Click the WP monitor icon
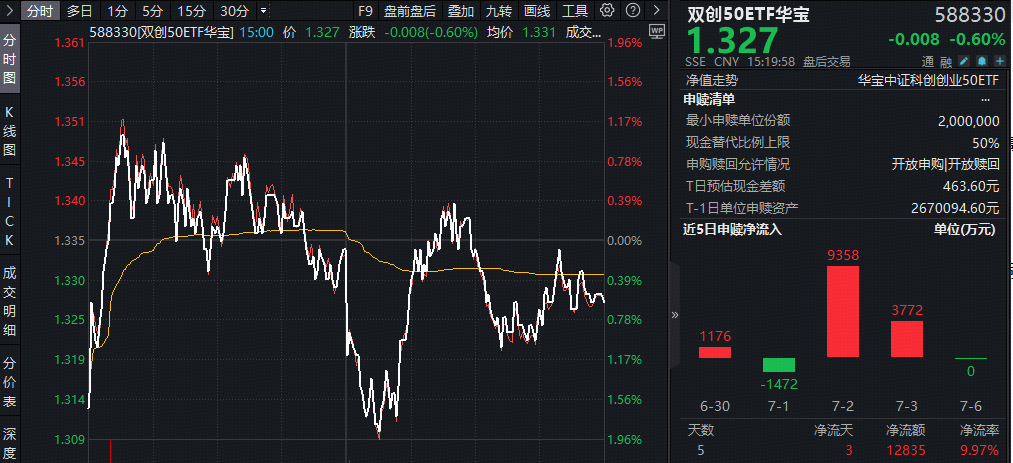Image resolution: width=1013 pixels, height=463 pixels. (657, 30)
